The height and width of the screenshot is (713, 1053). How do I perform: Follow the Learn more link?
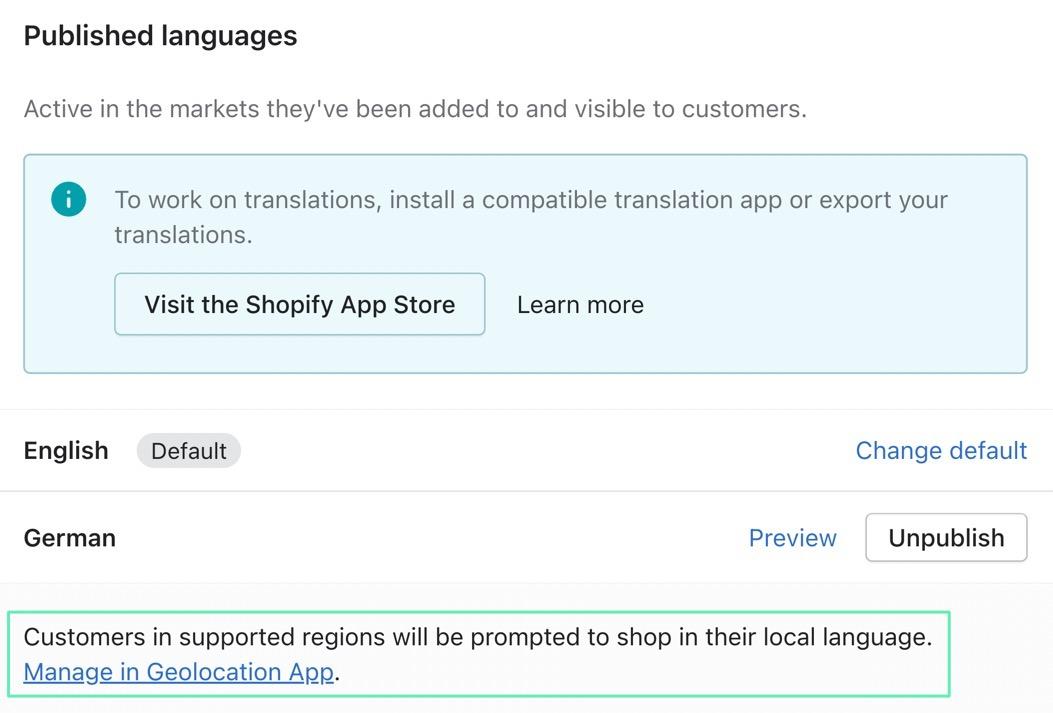(x=580, y=305)
